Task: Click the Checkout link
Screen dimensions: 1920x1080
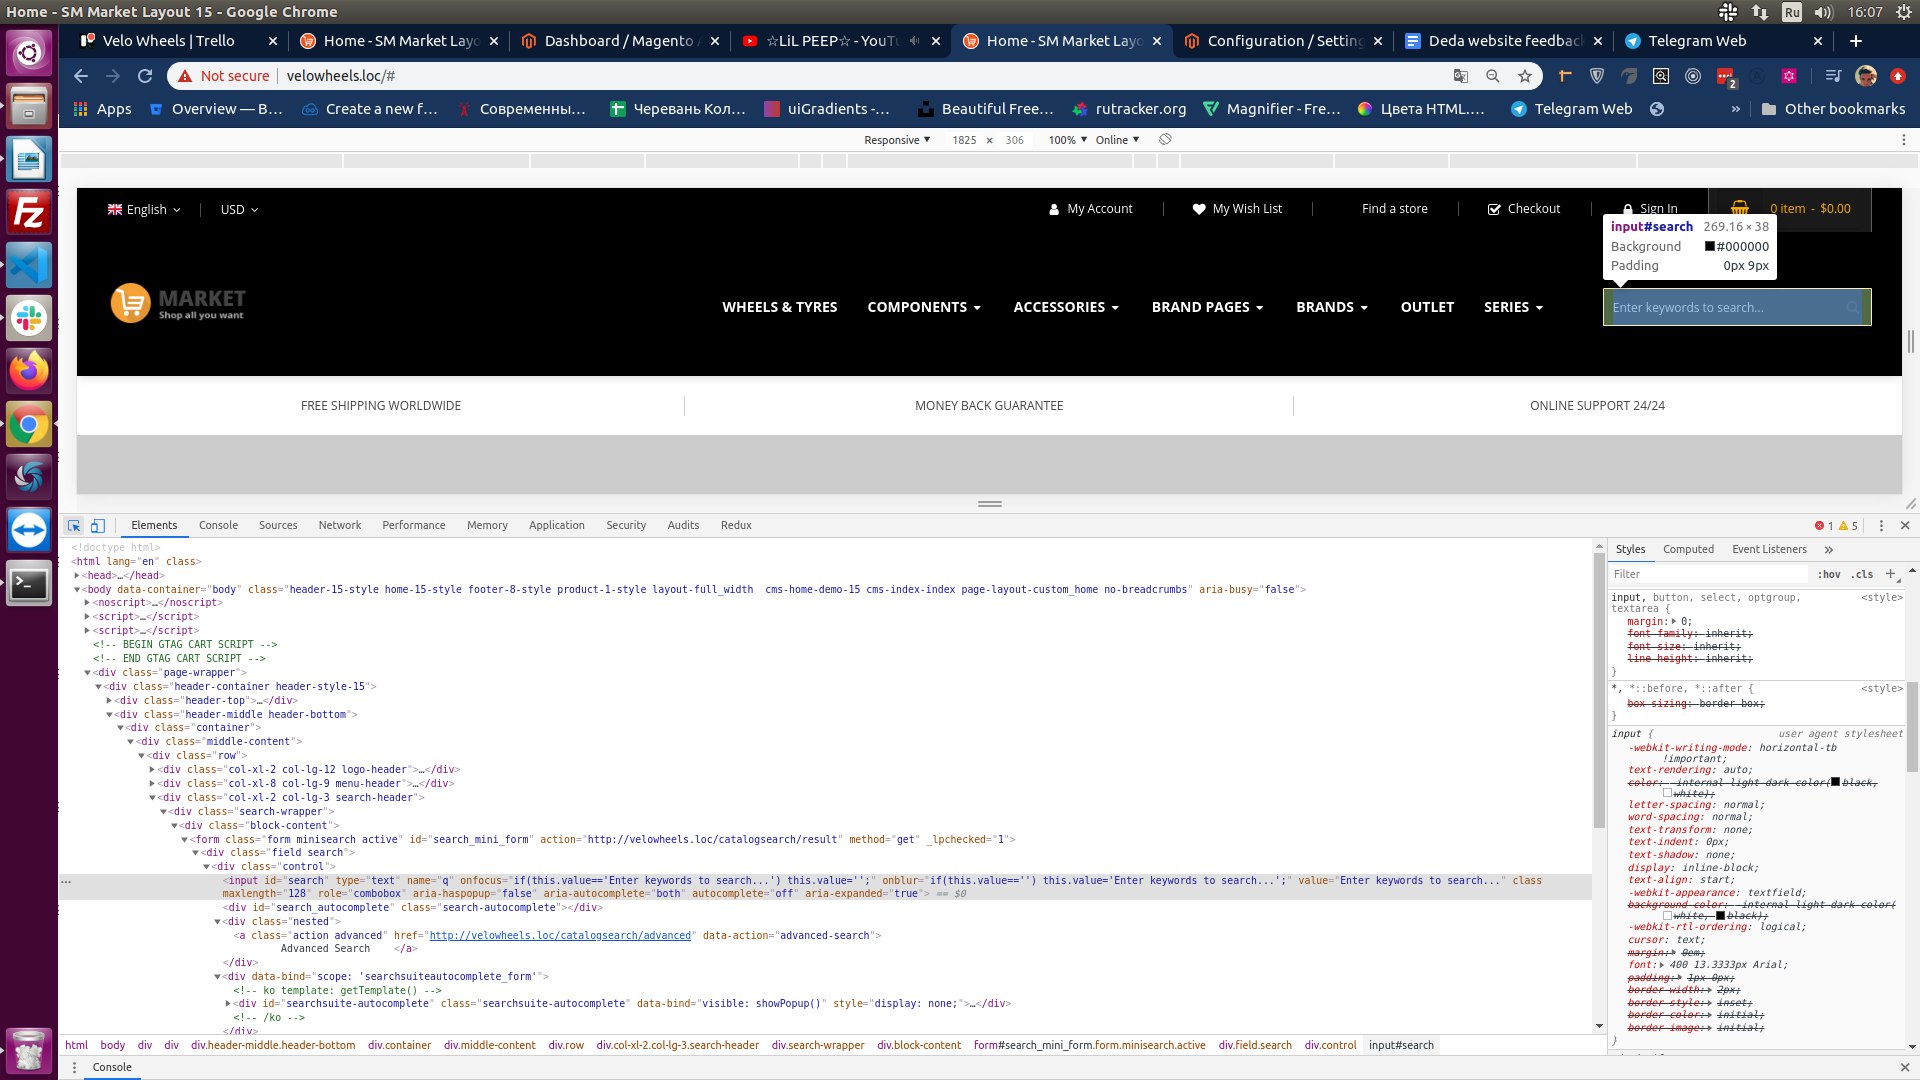Action: point(1524,209)
